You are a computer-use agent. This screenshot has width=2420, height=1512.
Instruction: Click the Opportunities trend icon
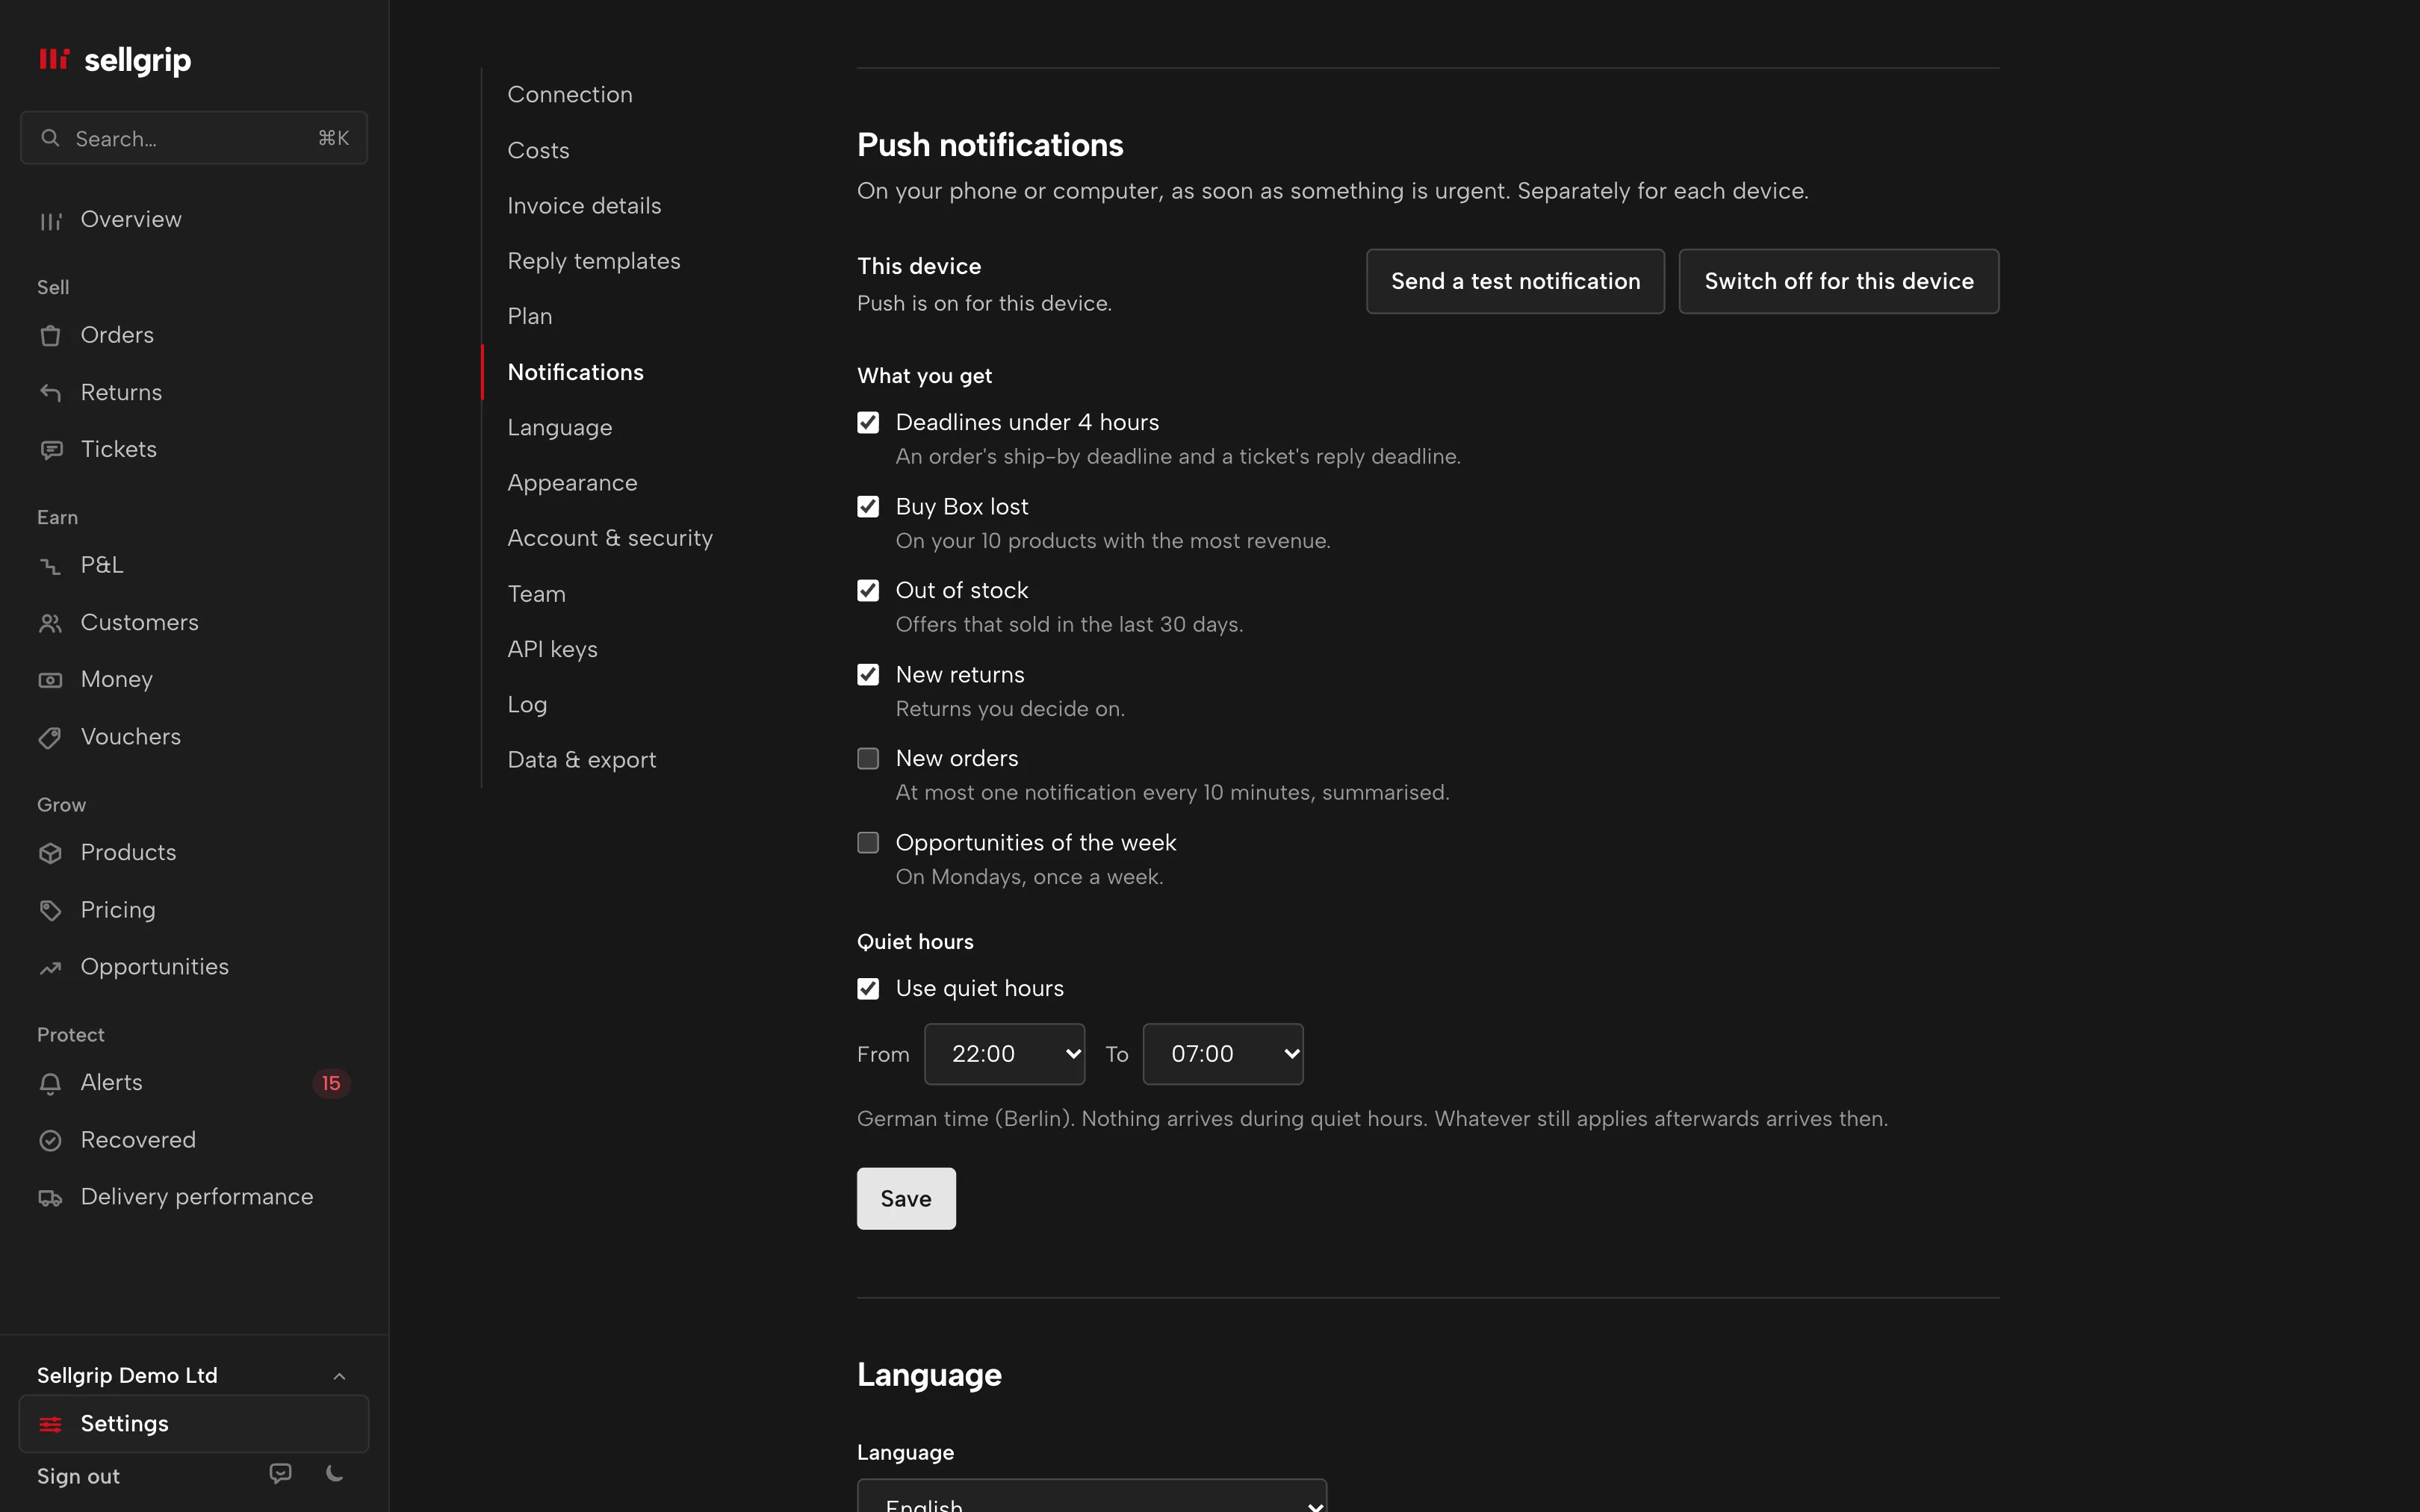[x=50, y=968]
